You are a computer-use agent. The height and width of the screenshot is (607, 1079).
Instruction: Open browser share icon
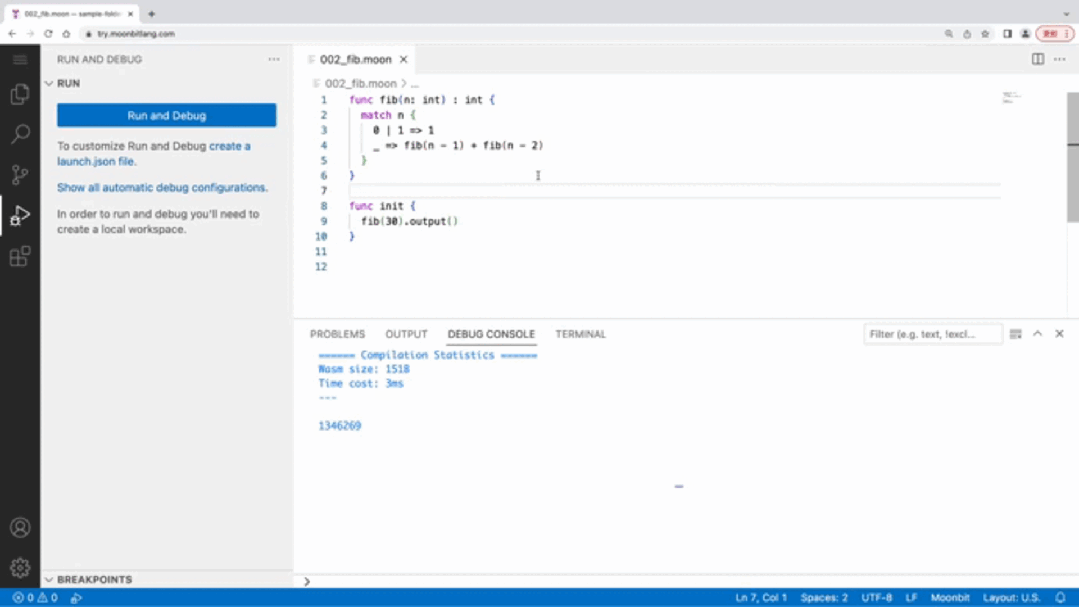[x=967, y=34]
